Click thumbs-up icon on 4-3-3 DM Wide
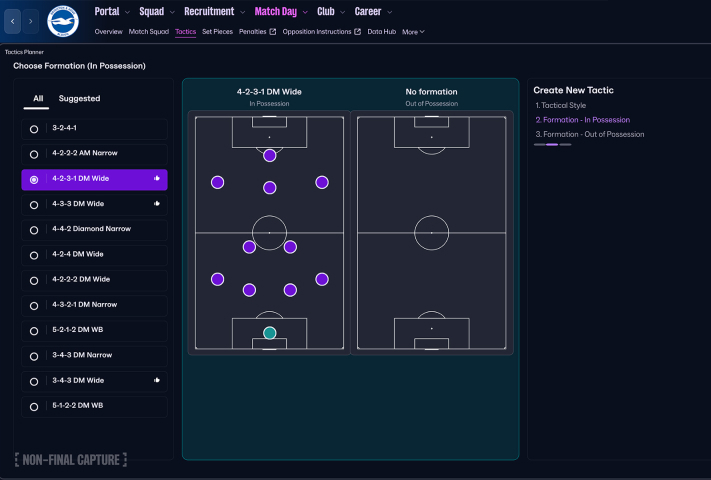The width and height of the screenshot is (711, 480). coord(157,204)
